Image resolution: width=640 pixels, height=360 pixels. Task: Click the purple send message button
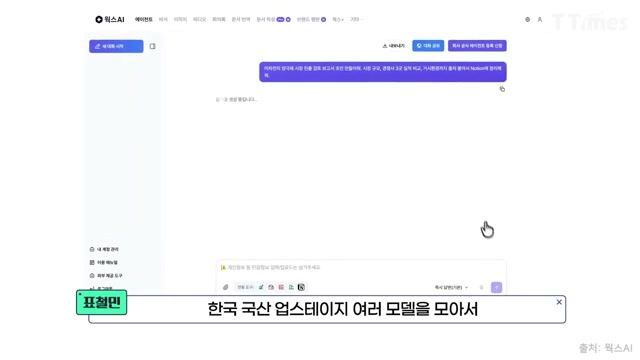496,287
